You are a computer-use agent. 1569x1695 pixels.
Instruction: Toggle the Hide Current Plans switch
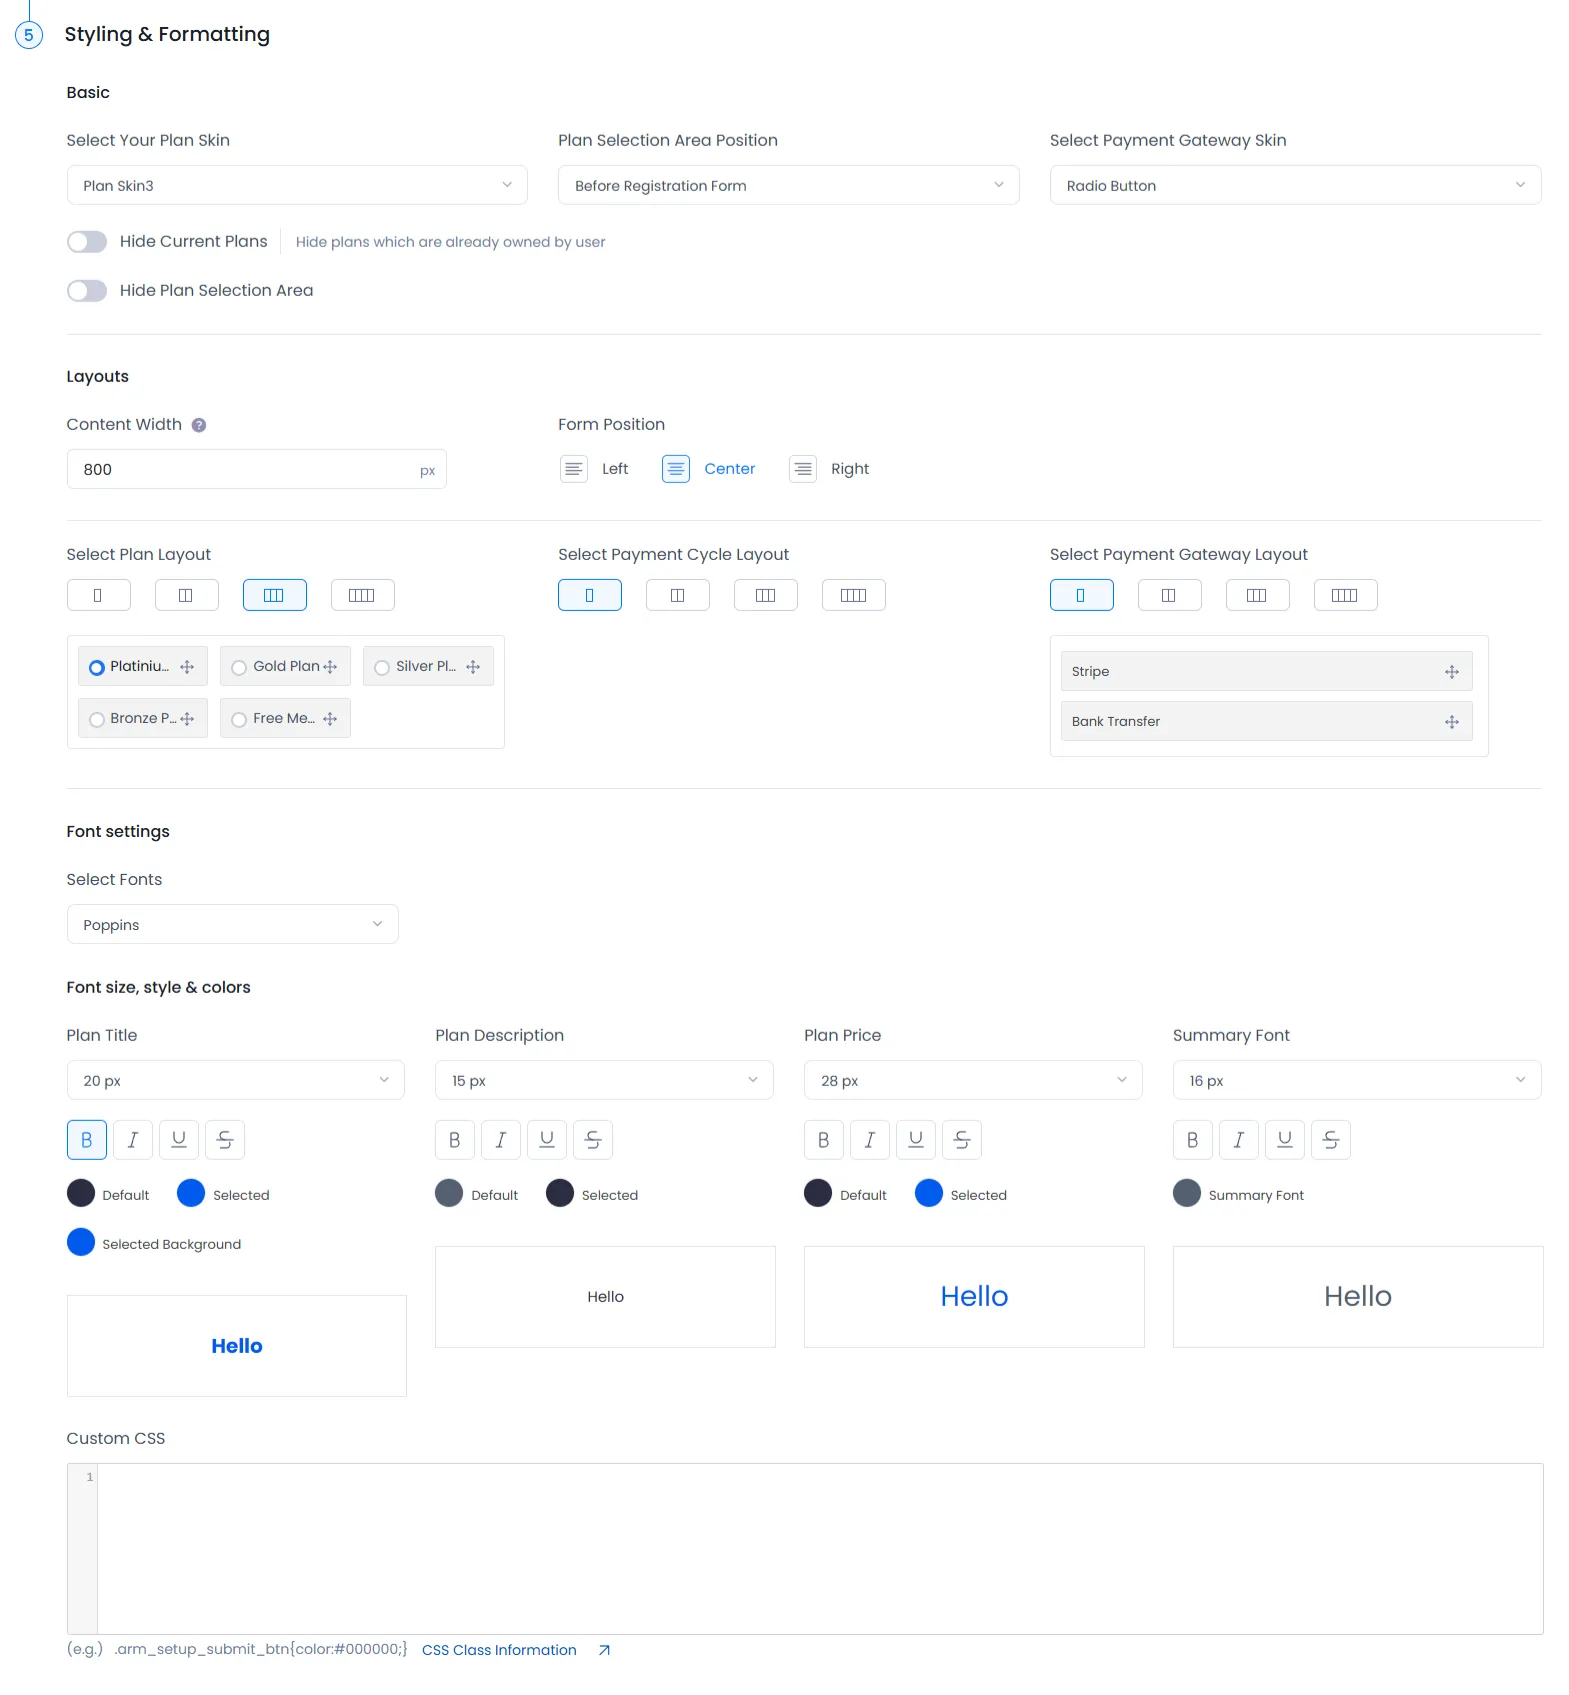(x=87, y=242)
